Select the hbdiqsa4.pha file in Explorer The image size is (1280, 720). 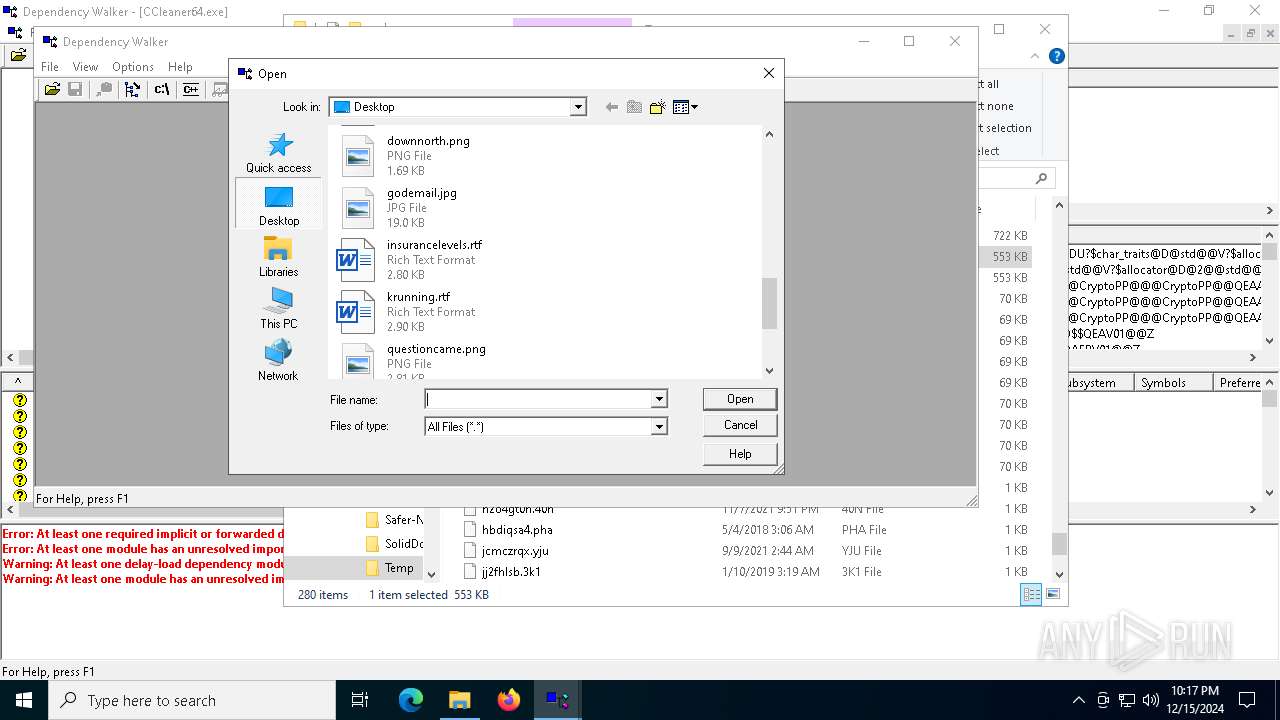[x=517, y=530]
